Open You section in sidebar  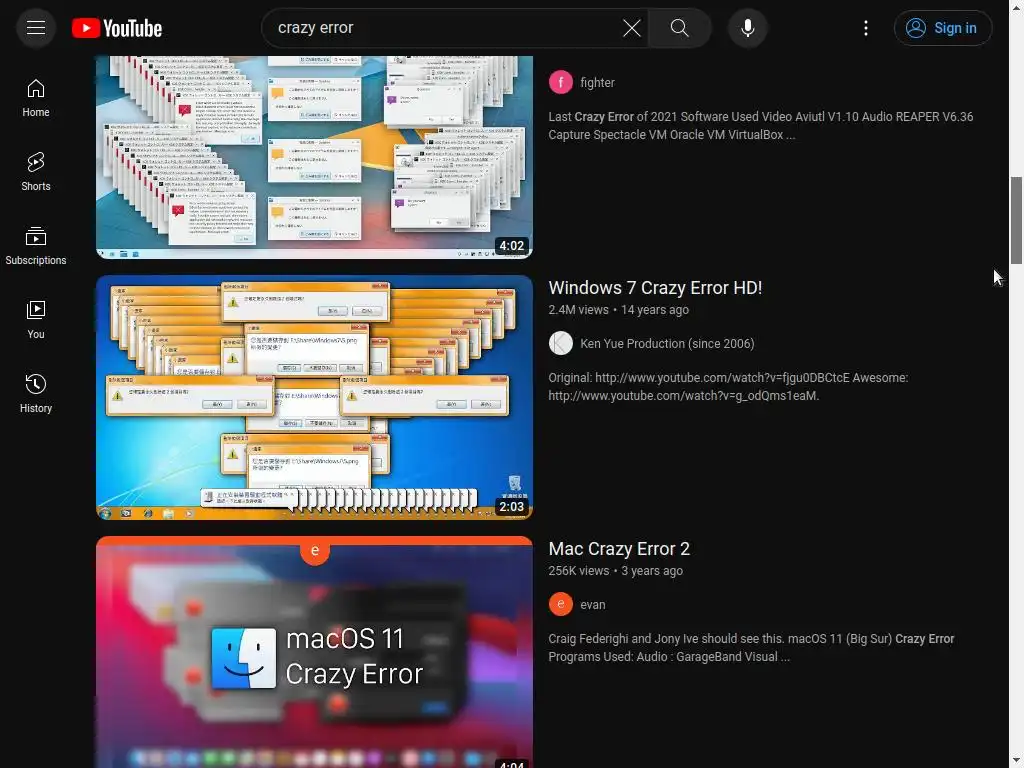click(x=36, y=320)
